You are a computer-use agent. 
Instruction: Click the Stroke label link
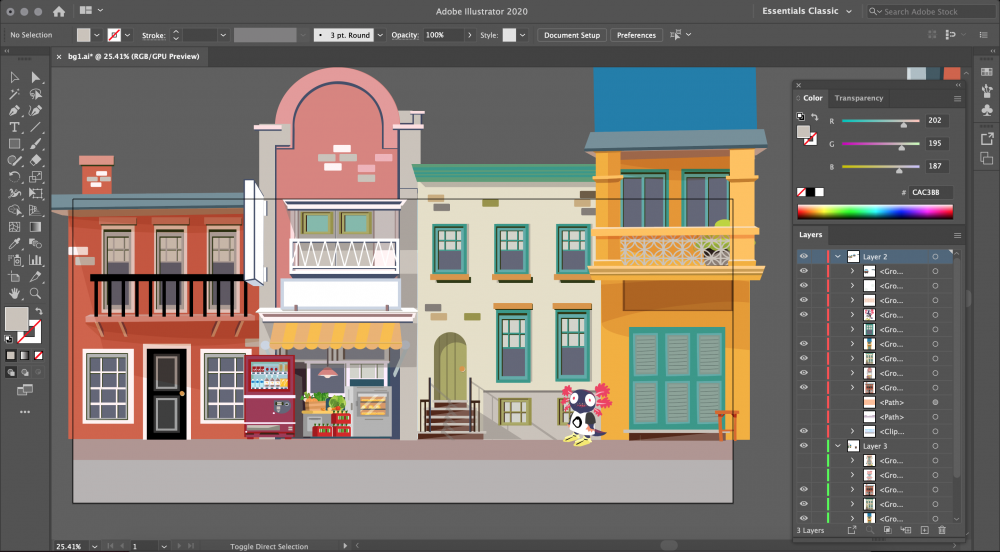click(153, 36)
